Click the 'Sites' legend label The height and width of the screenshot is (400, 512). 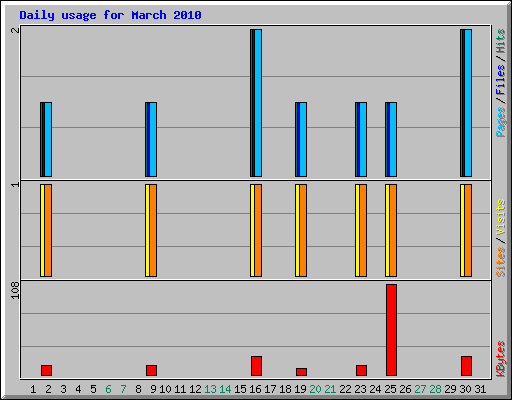point(500,262)
